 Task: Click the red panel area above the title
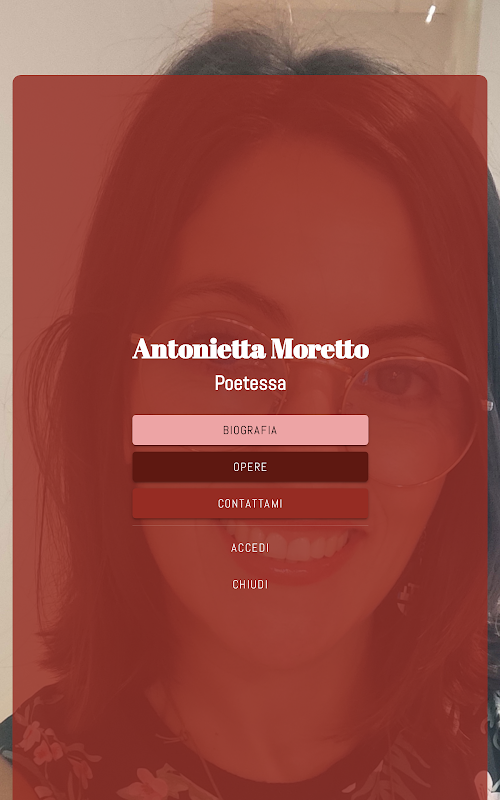[250, 204]
